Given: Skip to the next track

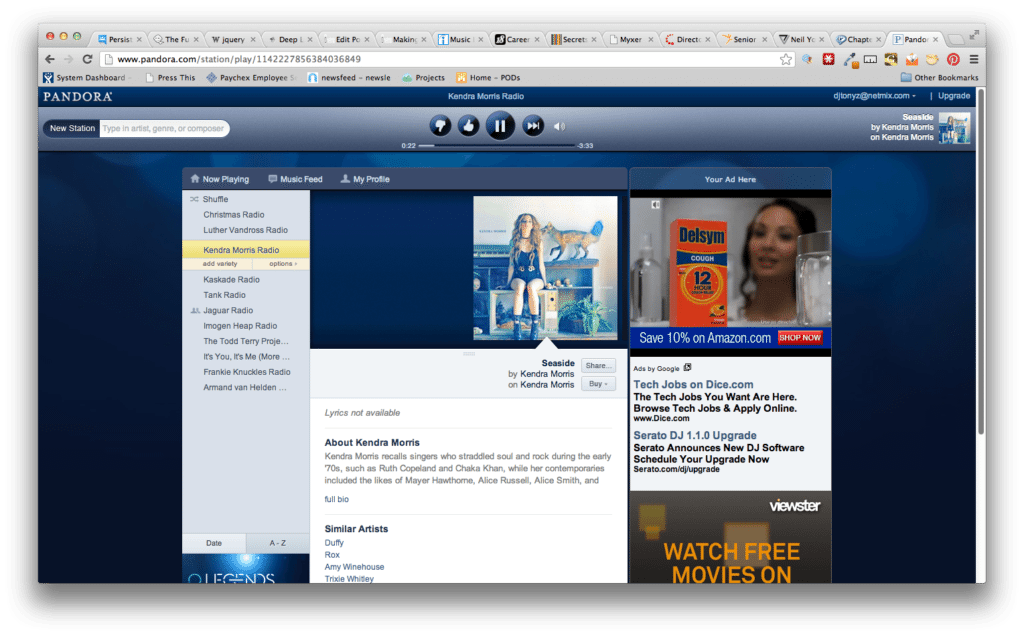Looking at the screenshot, I should 533,125.
